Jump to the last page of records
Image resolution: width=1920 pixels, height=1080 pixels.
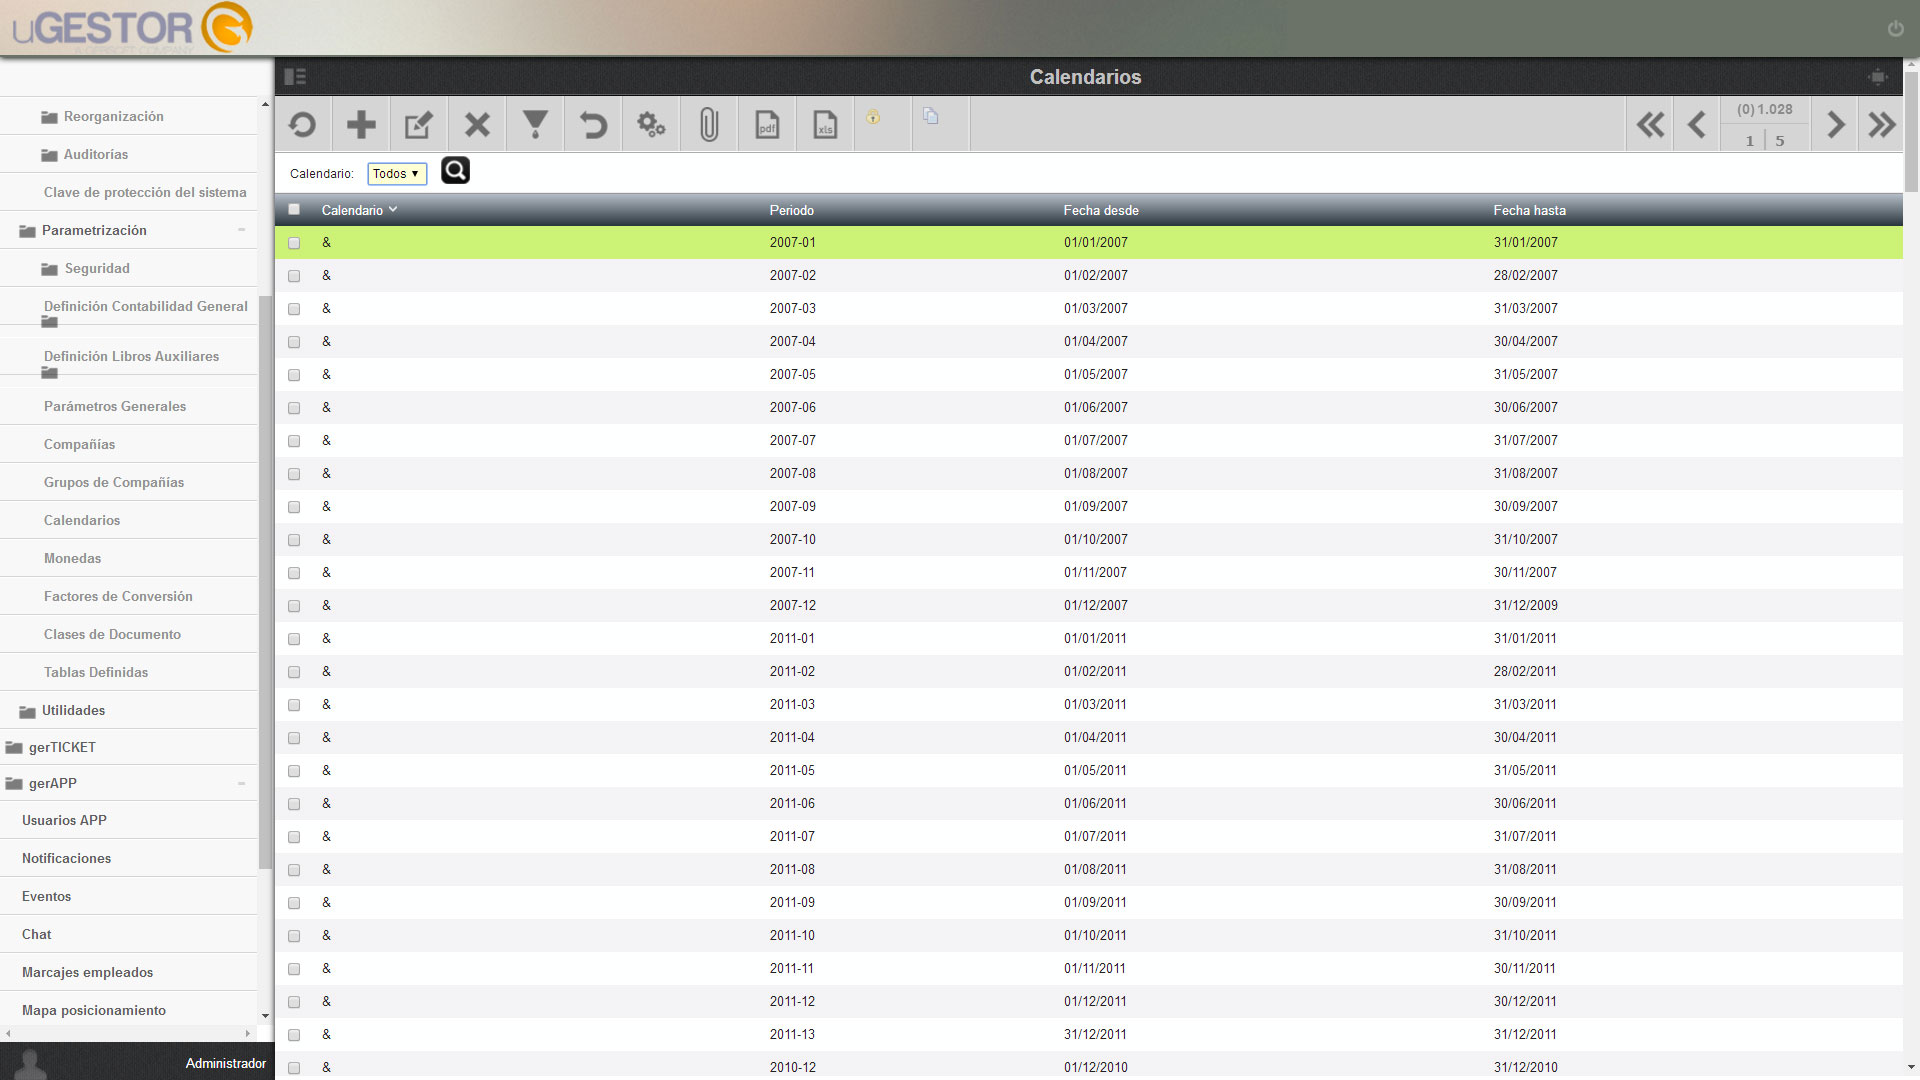[x=1882, y=125]
